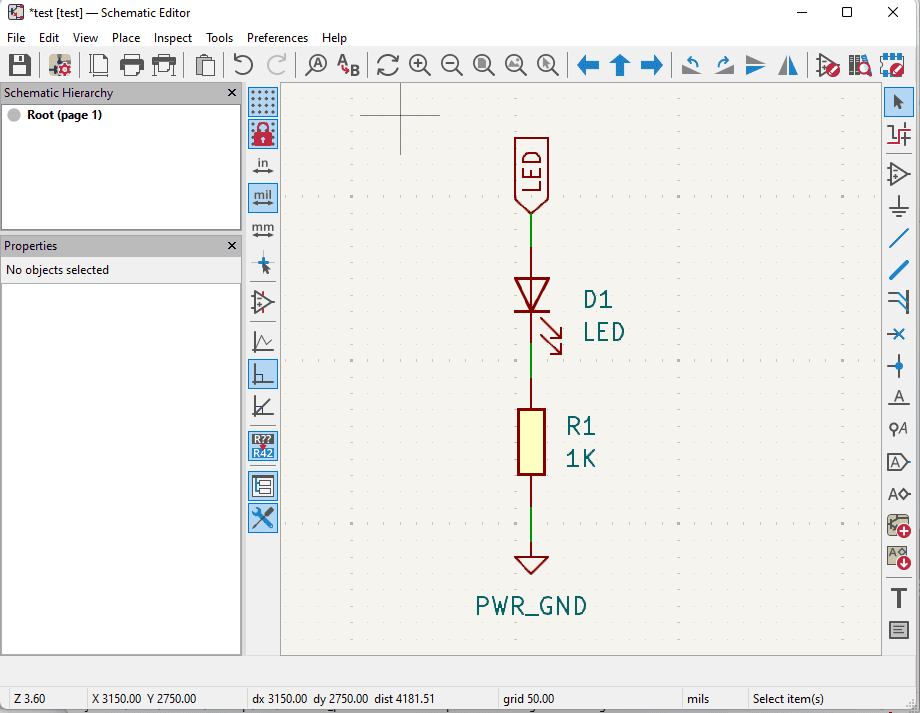Zoom in on the schematic
This screenshot has width=920, height=713.
coord(420,65)
